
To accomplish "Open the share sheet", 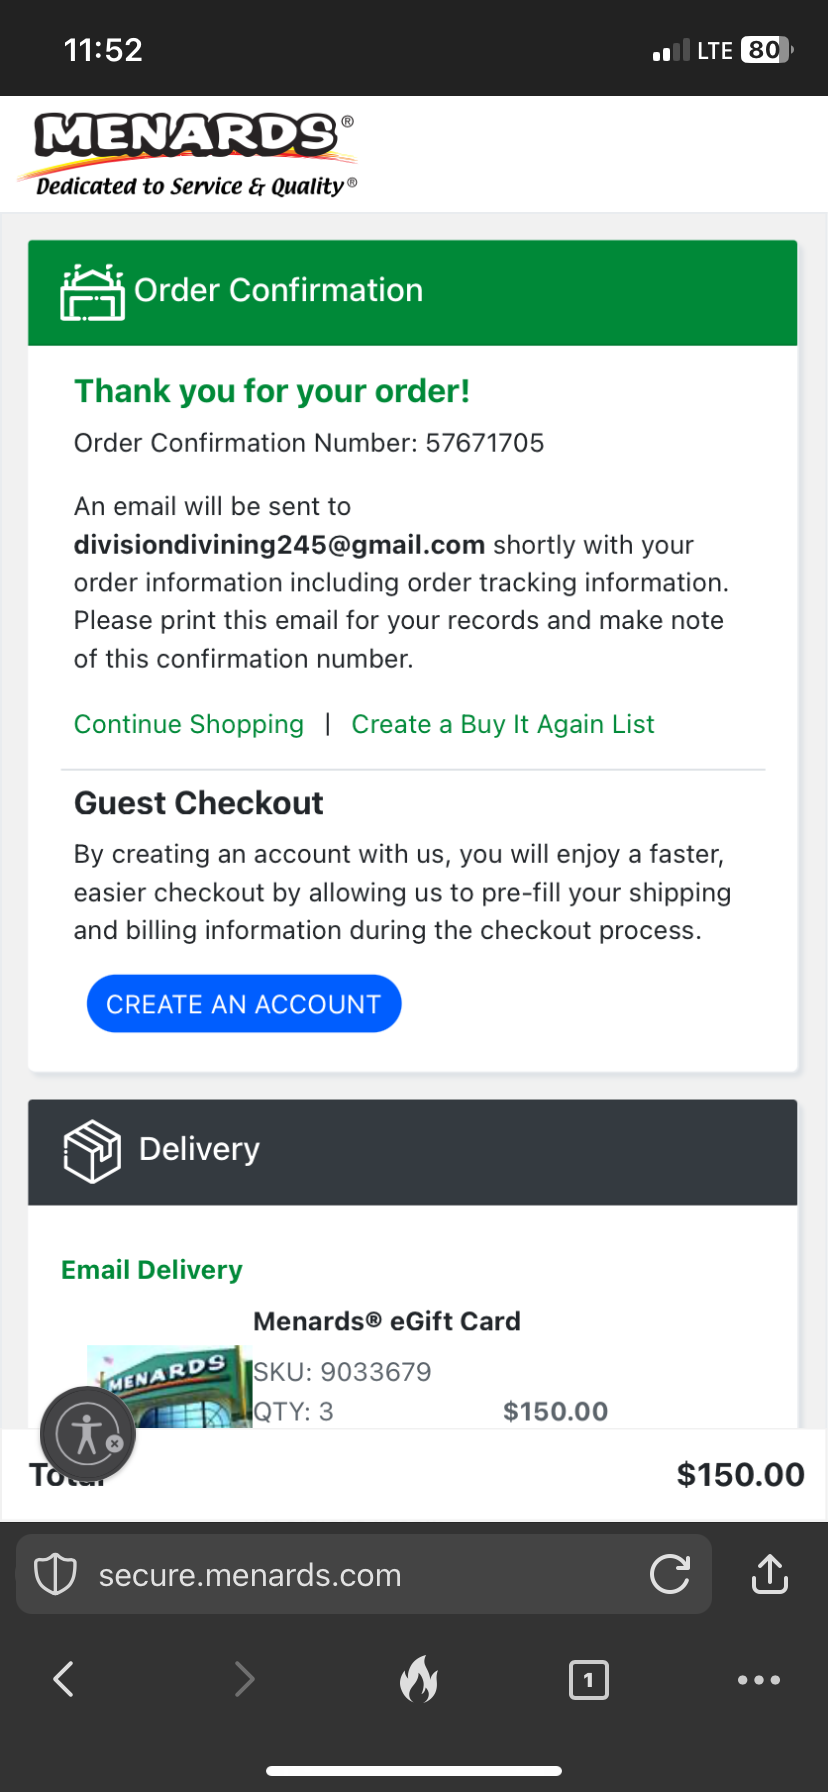I will click(x=769, y=1574).
